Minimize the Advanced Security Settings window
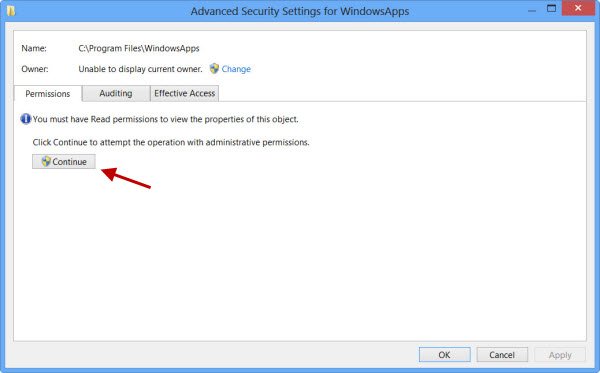Viewport: 600px width, 373px height. (532, 10)
